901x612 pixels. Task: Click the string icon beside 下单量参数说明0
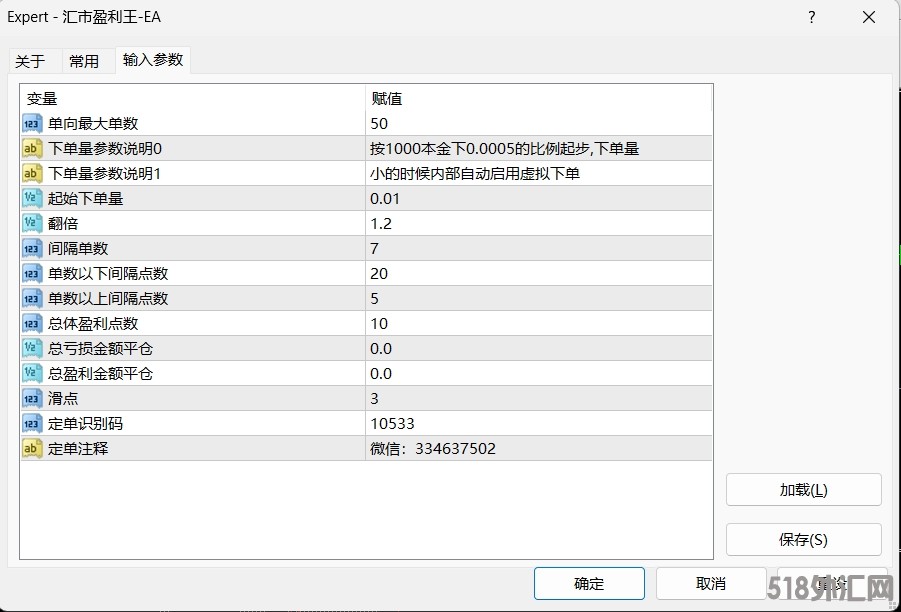point(32,148)
